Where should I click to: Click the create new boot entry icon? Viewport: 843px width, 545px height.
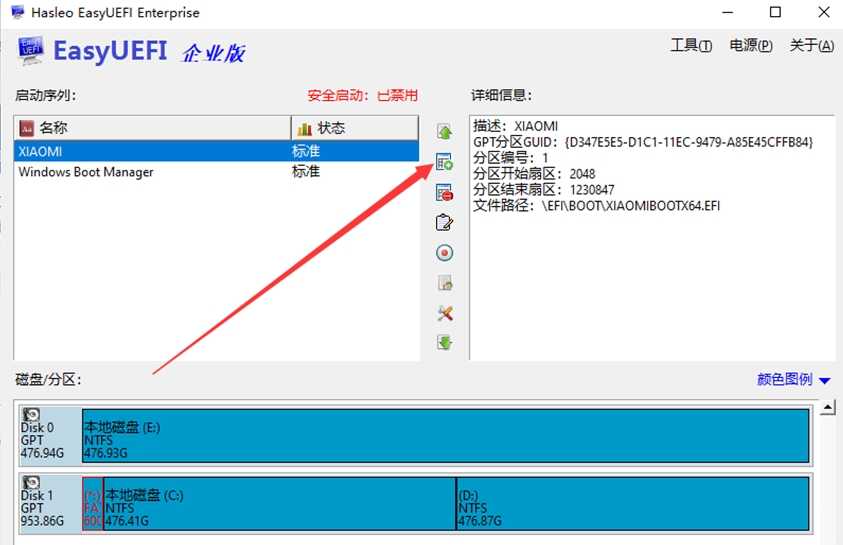(x=445, y=162)
